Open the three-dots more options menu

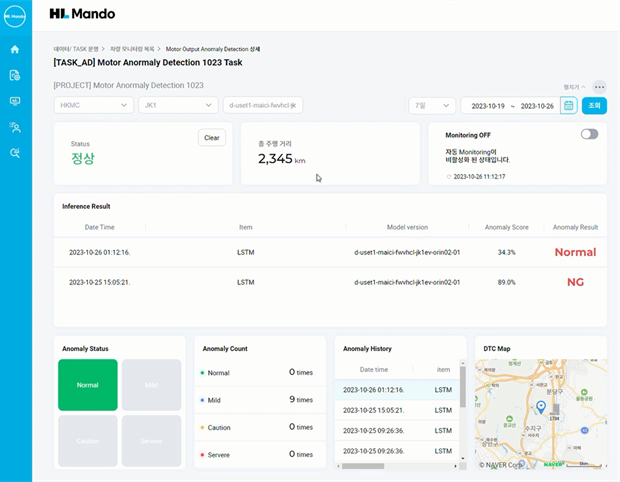[599, 87]
